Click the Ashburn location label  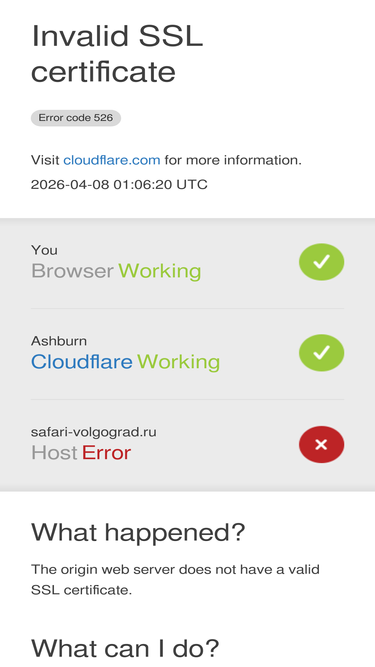click(59, 341)
